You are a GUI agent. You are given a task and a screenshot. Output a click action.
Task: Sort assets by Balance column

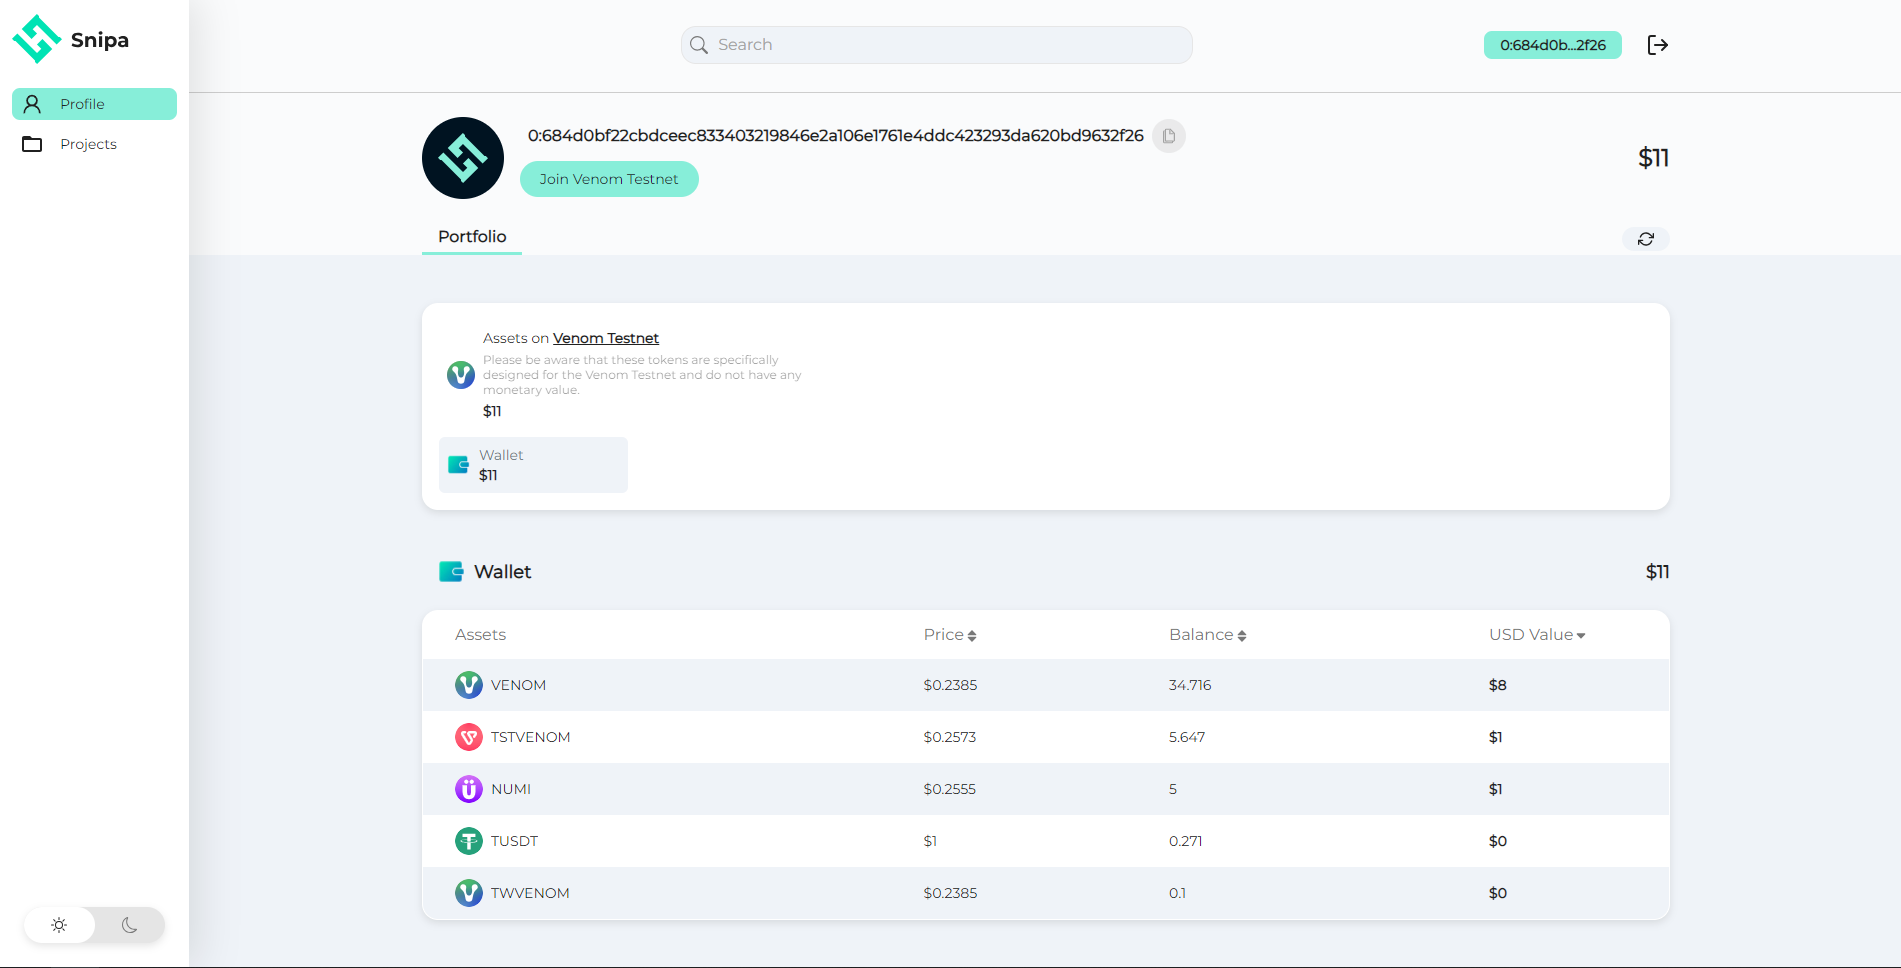coord(1208,635)
